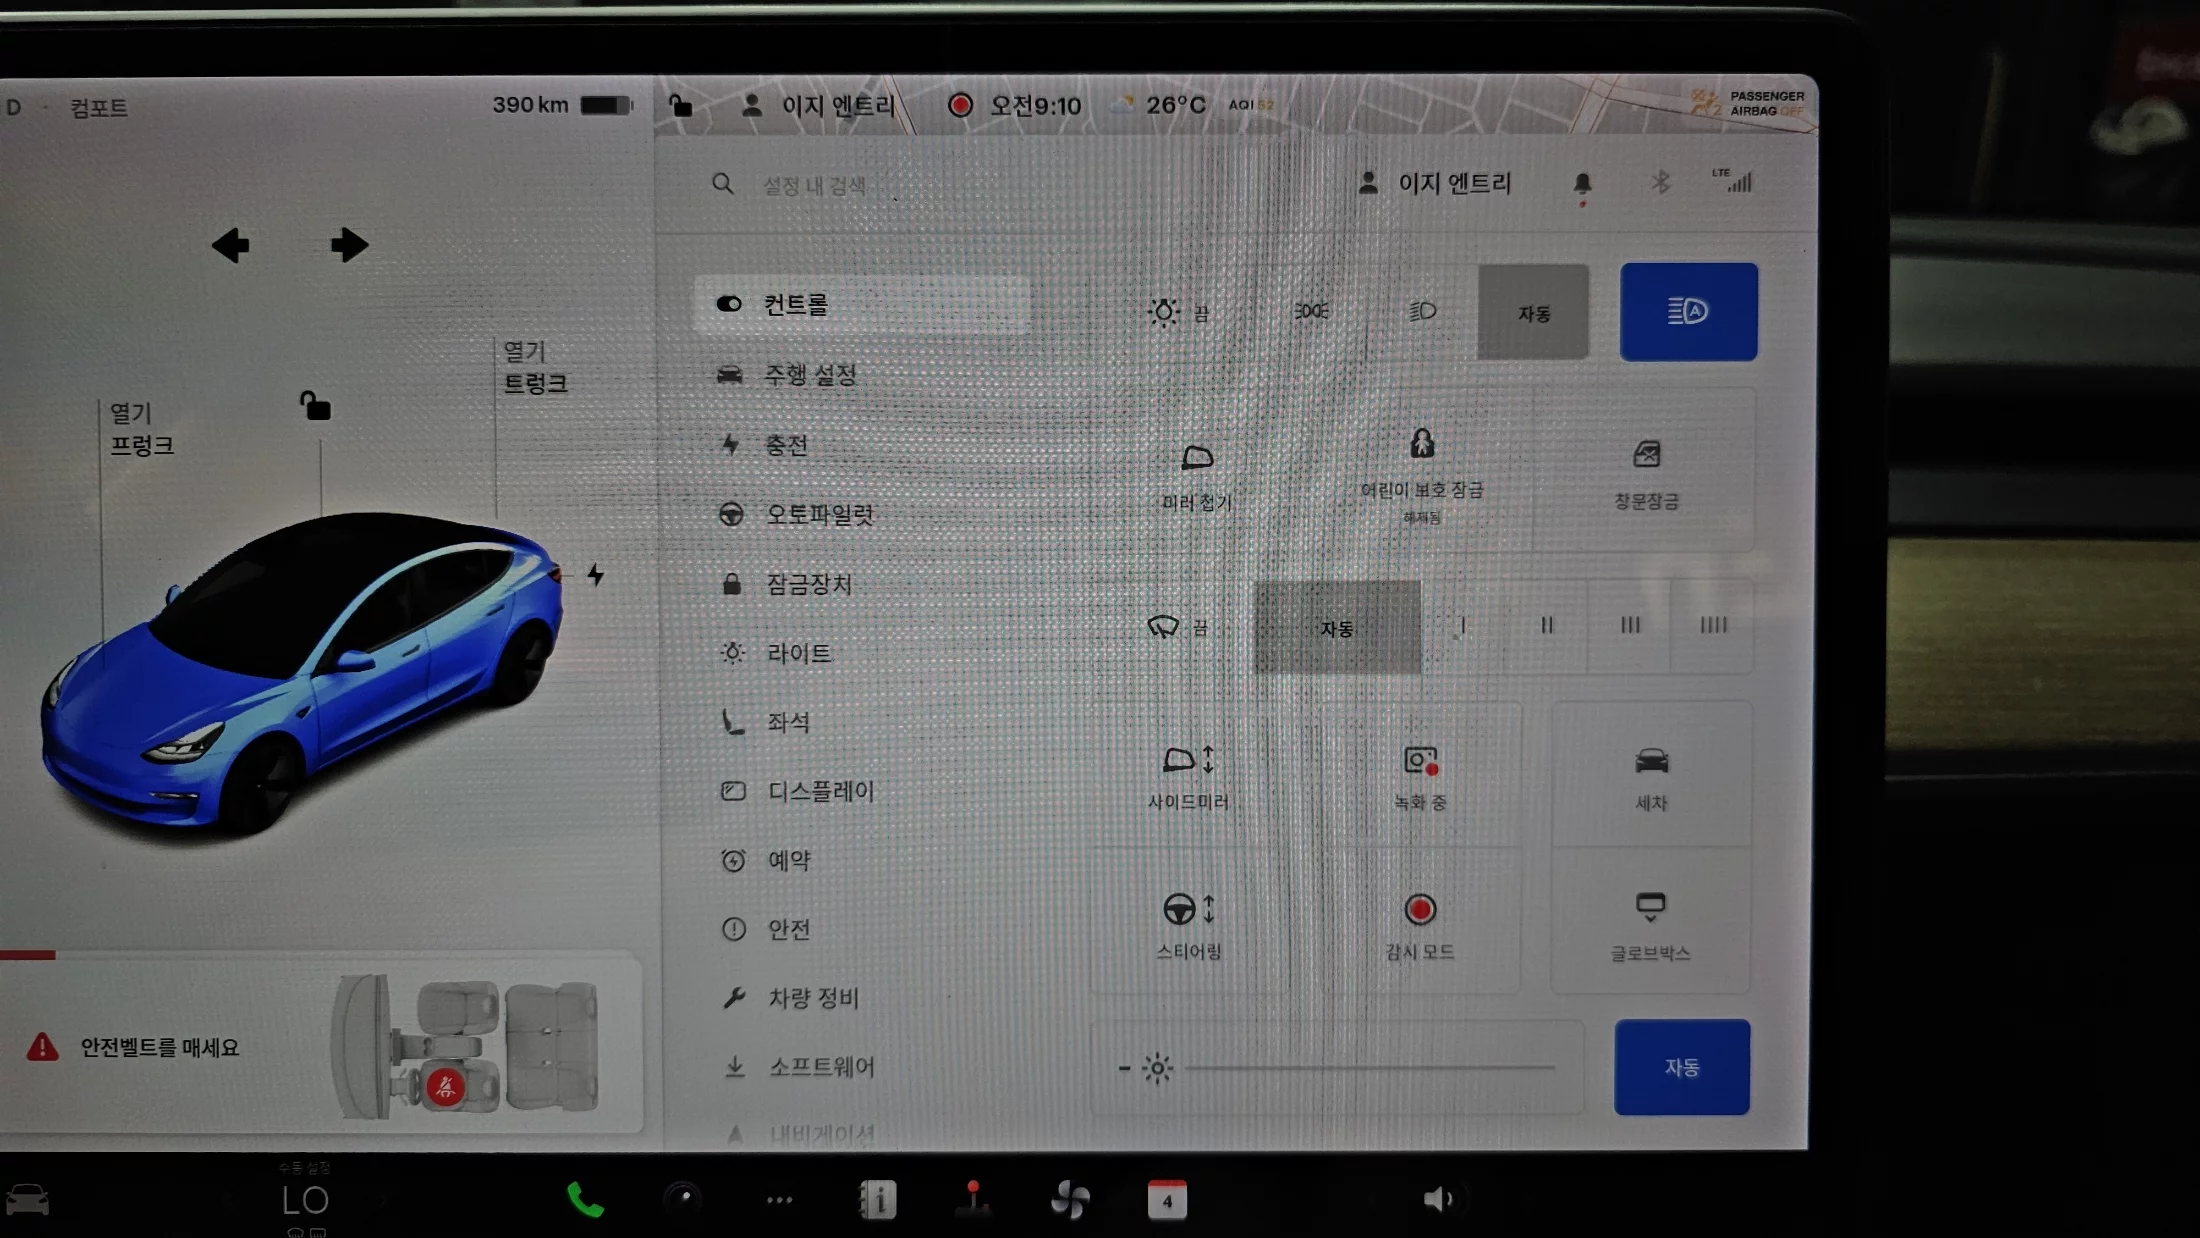Tap the mirror fold (미러 접기) icon

[x=1197, y=460]
